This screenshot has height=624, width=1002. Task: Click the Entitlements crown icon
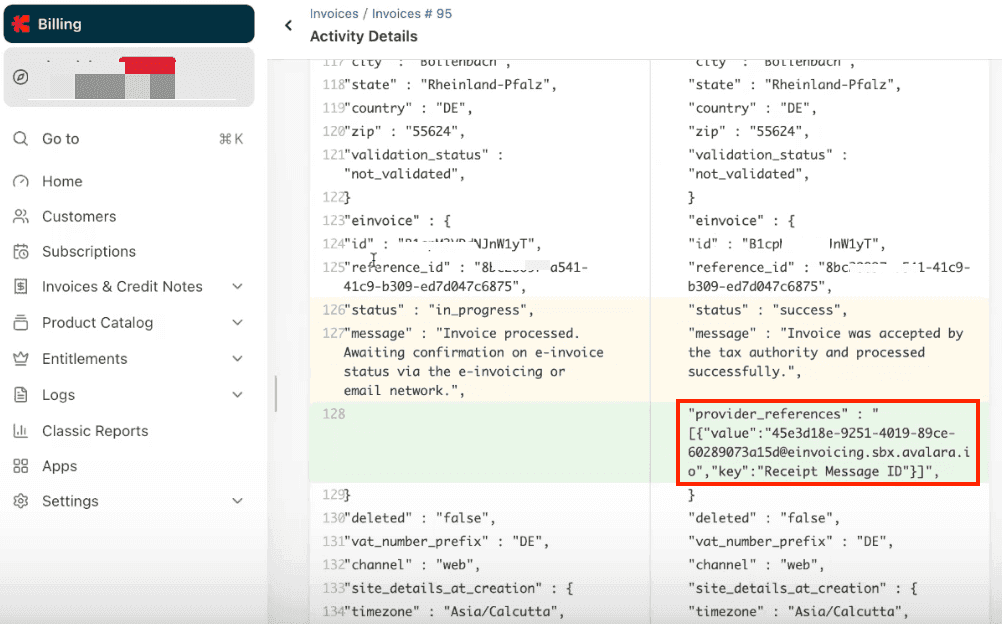pyautogui.click(x=21, y=359)
